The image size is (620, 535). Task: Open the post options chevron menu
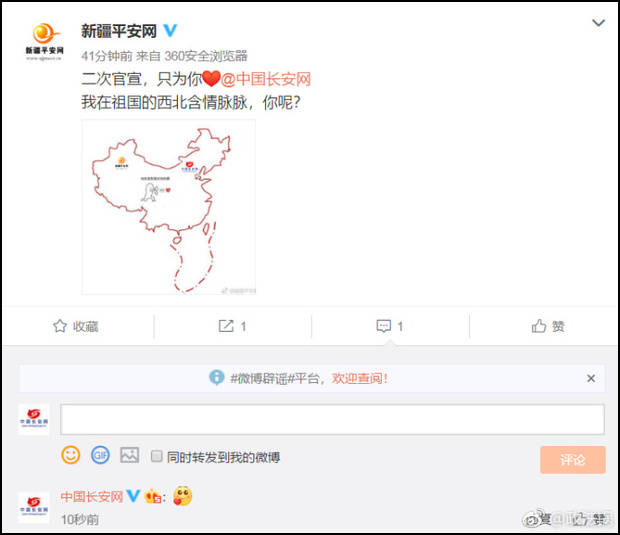tap(598, 23)
